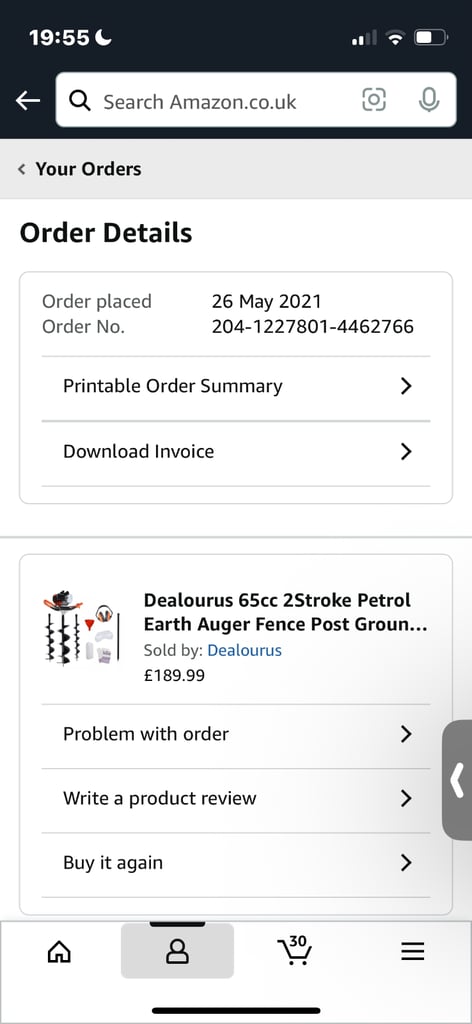The height and width of the screenshot is (1024, 472).
Task: Select Write a product review
Action: 236,799
